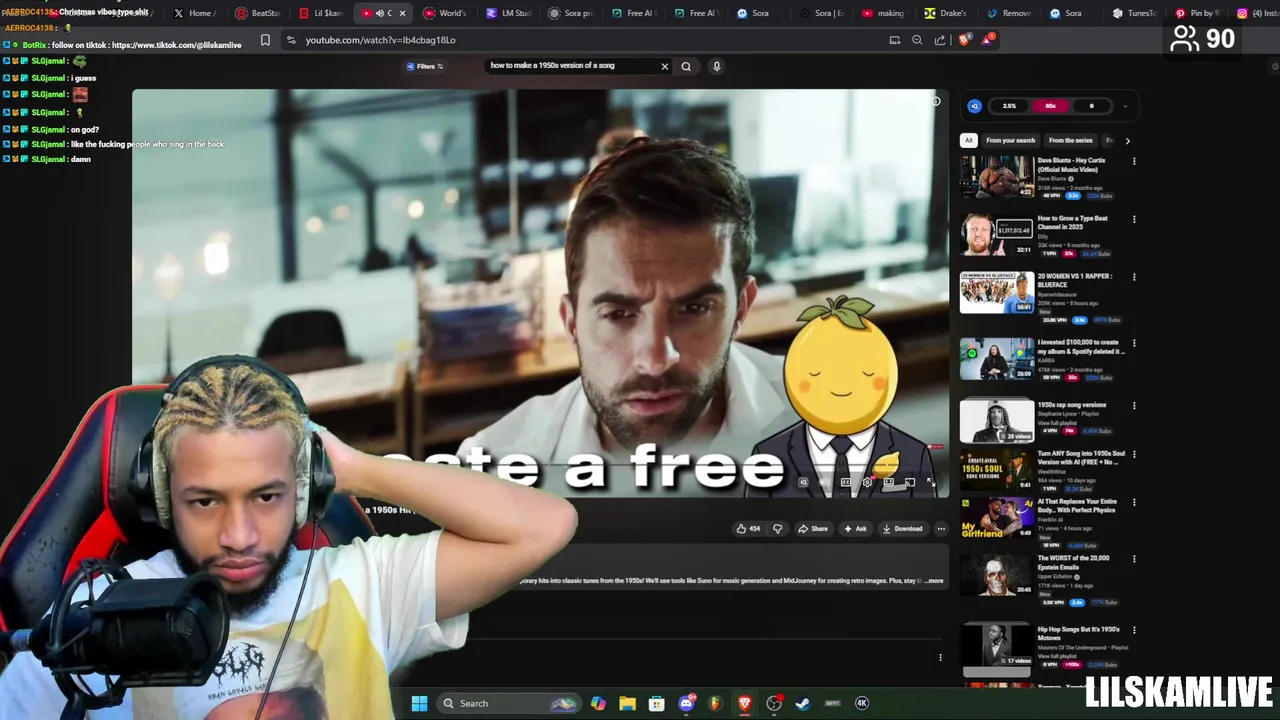The image size is (1280, 720).
Task: Open Dave Blunts Hey Curtis video thumbnail
Action: tap(997, 177)
